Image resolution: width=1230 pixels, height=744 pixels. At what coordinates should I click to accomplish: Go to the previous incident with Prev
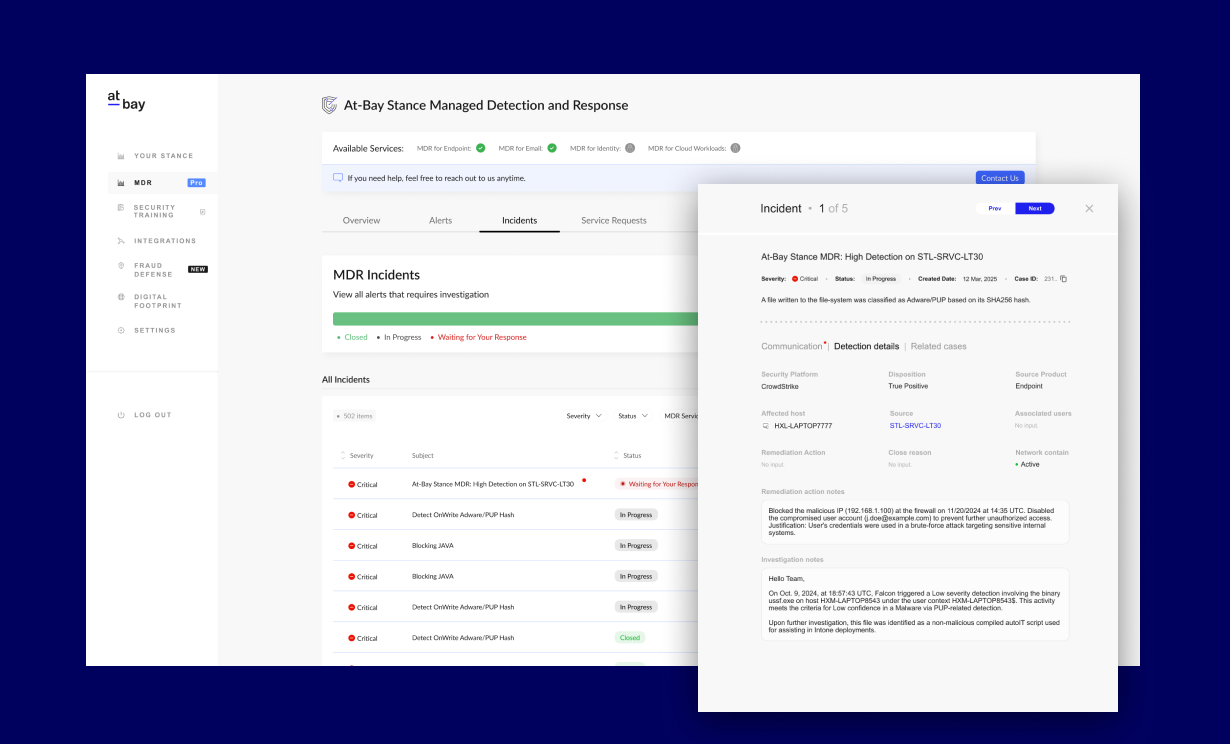pyautogui.click(x=995, y=208)
